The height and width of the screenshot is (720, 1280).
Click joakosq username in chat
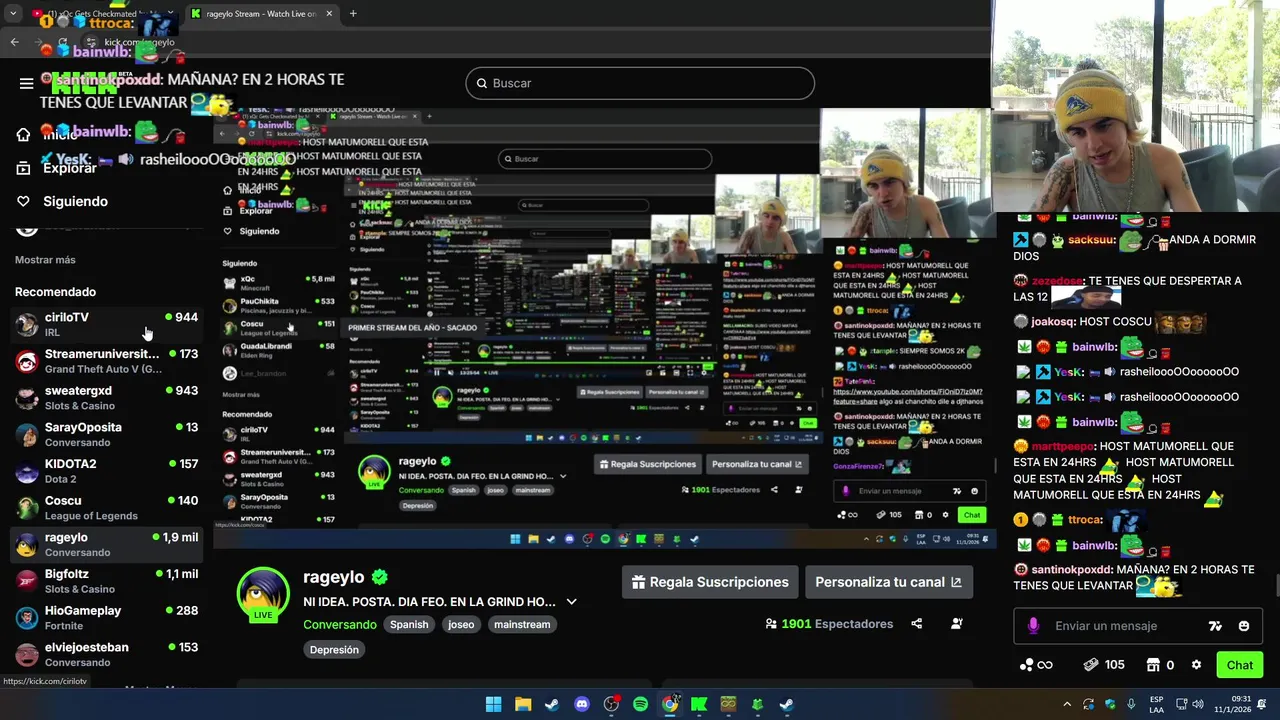(1053, 322)
